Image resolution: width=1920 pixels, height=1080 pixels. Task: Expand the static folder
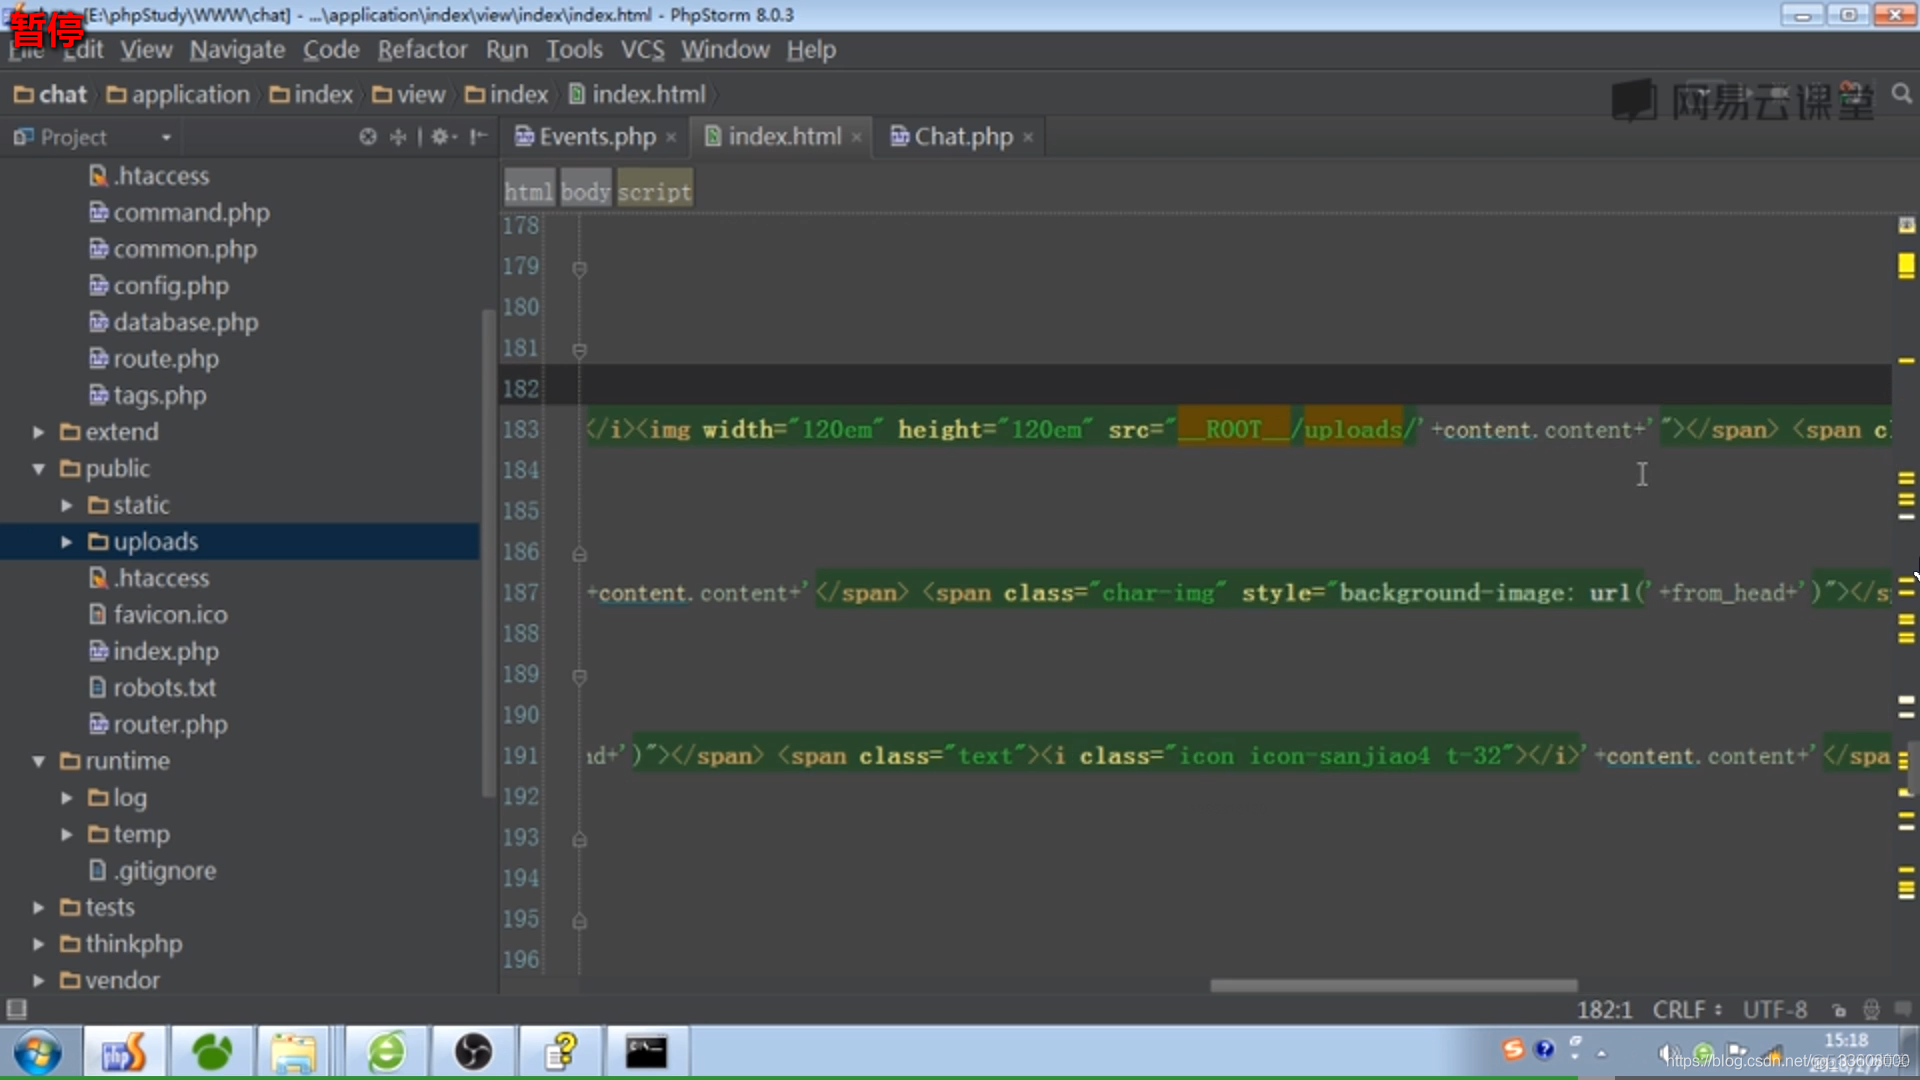click(66, 506)
